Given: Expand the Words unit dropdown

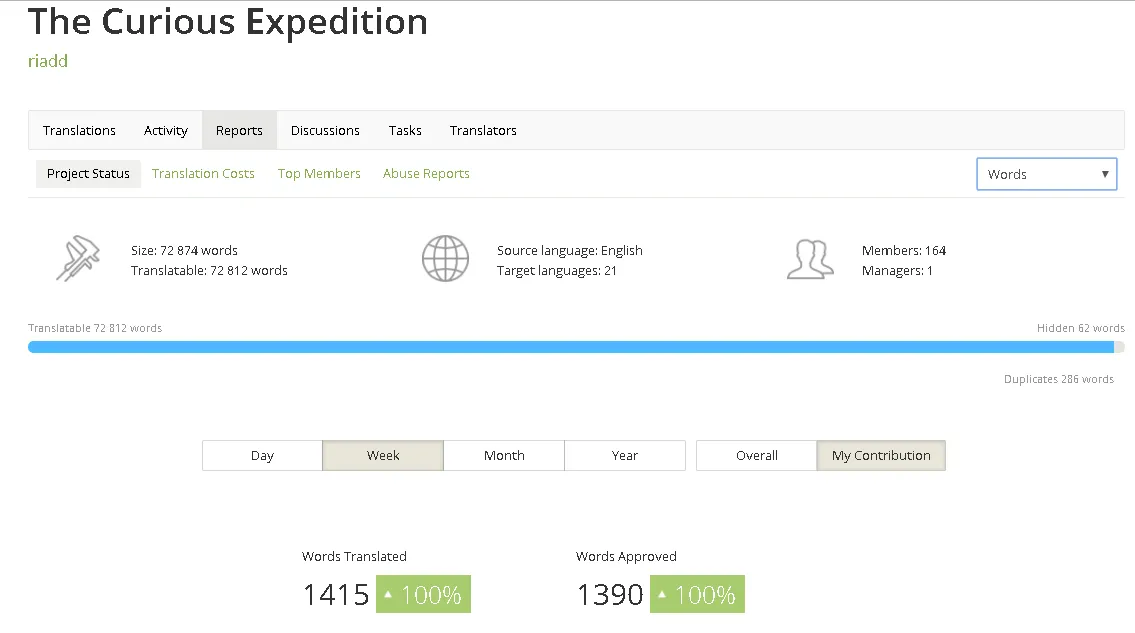Looking at the screenshot, I should click(1047, 175).
